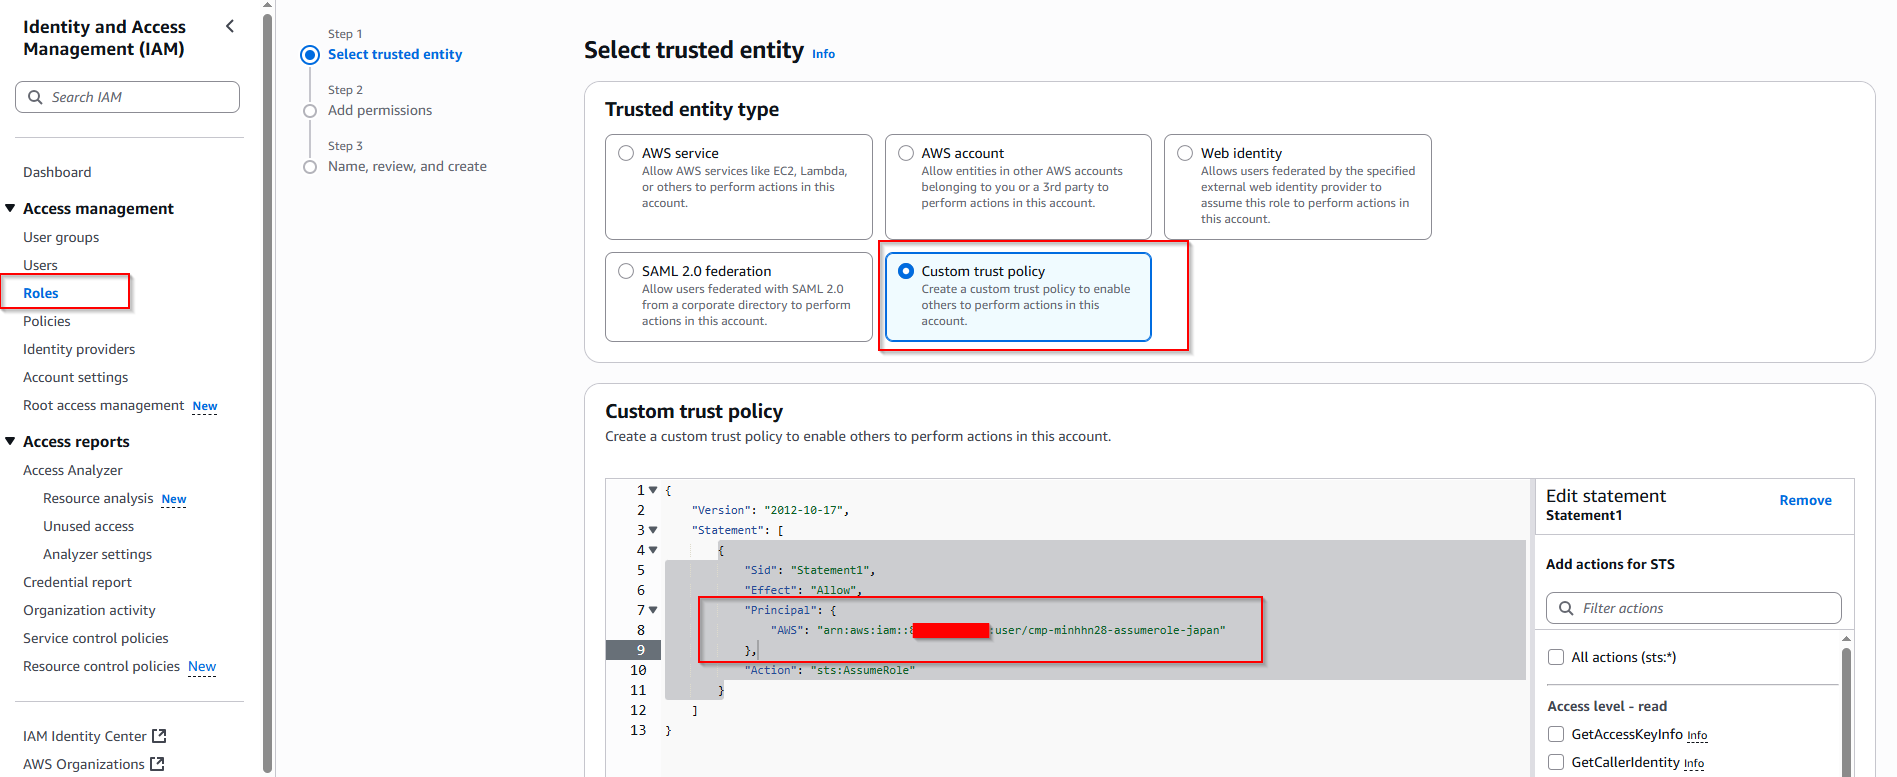Screen dimensions: 1897x777
Task: Click Step 1 progress indicator circle
Action: [x=310, y=55]
